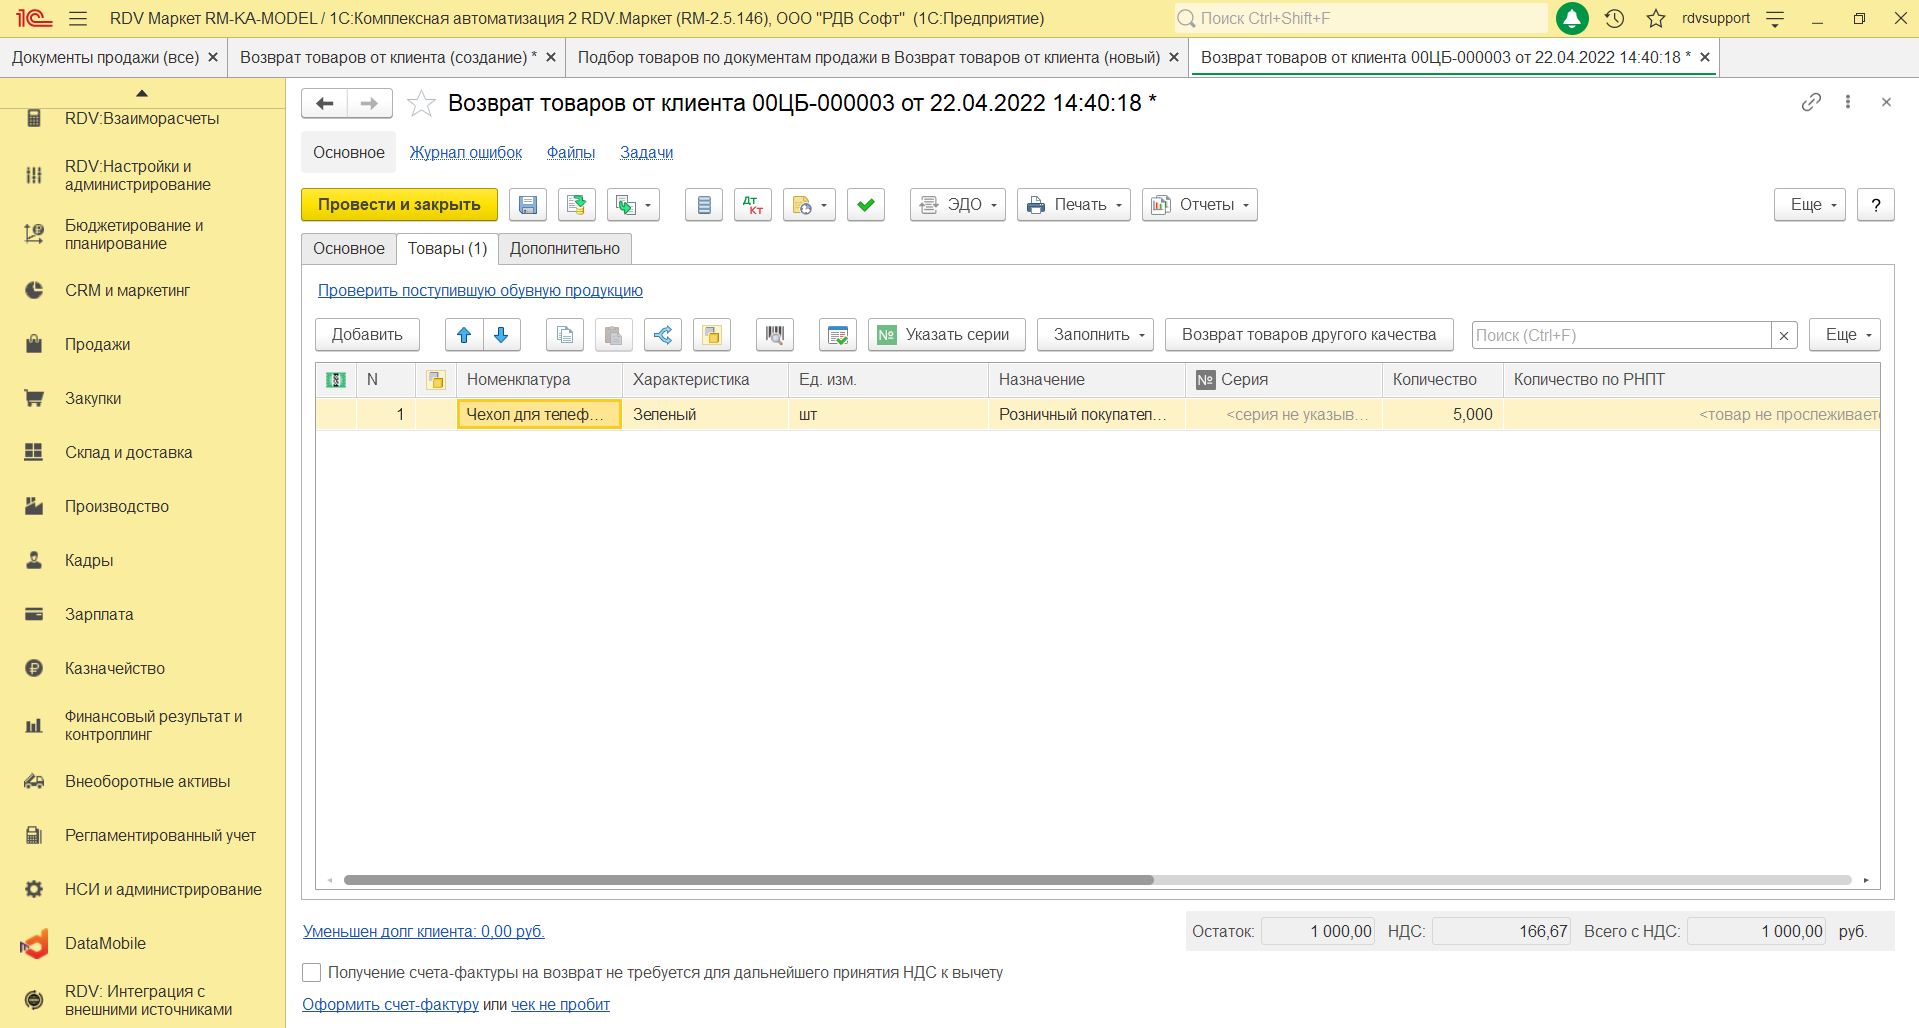Get link to document via chain icon
The height and width of the screenshot is (1028, 1919).
coord(1811,102)
